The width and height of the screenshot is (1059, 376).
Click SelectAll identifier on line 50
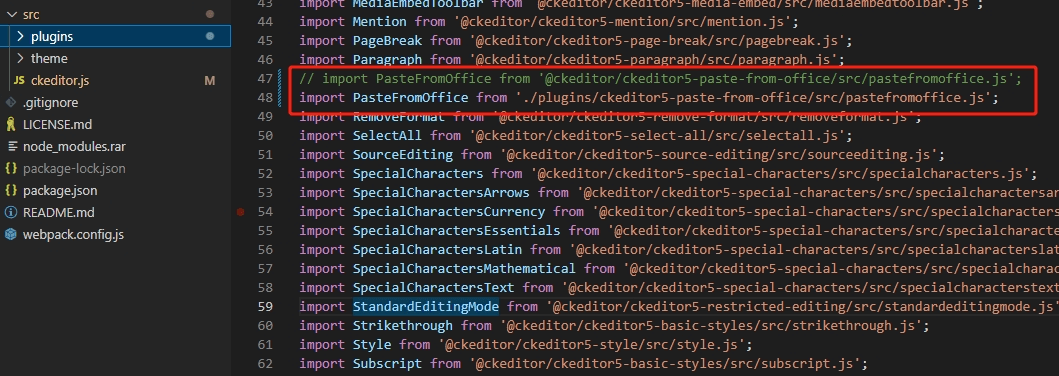click(x=388, y=136)
